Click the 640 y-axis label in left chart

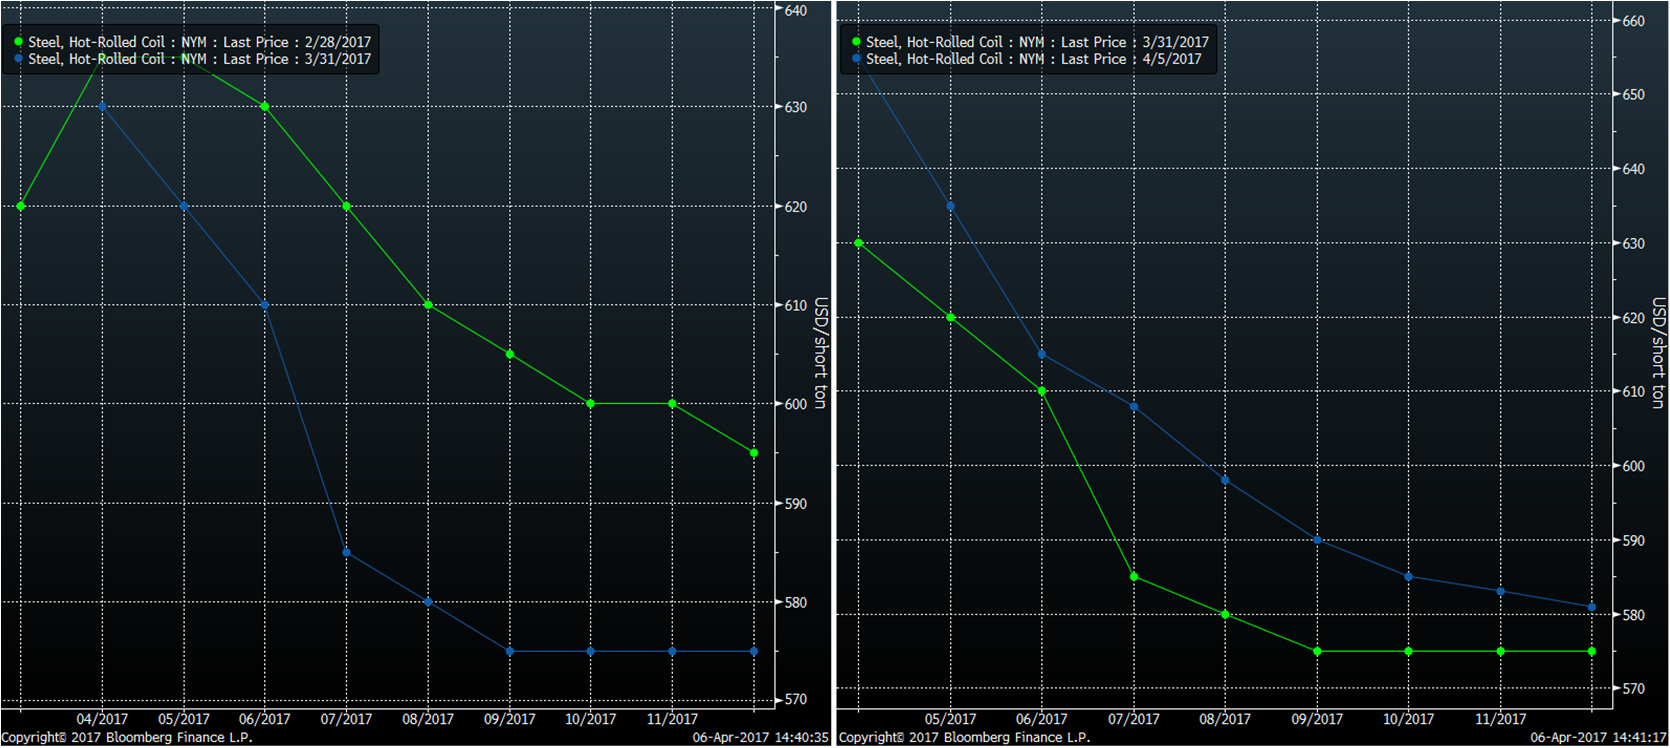pyautogui.click(x=796, y=11)
